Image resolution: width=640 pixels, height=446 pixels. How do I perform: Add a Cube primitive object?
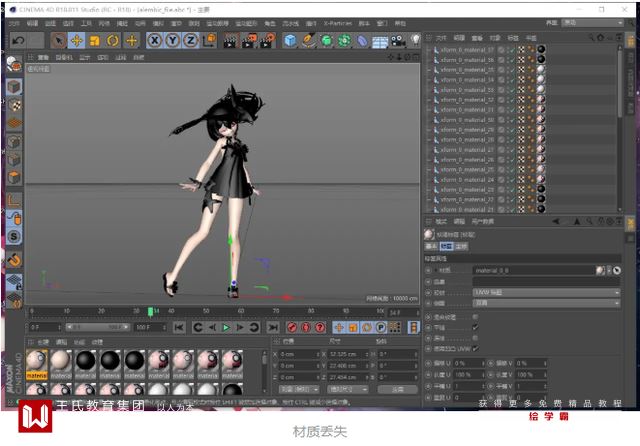point(291,40)
